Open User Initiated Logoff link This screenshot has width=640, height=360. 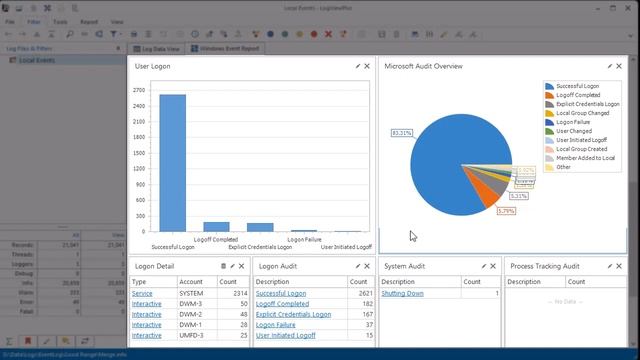[x=286, y=335]
